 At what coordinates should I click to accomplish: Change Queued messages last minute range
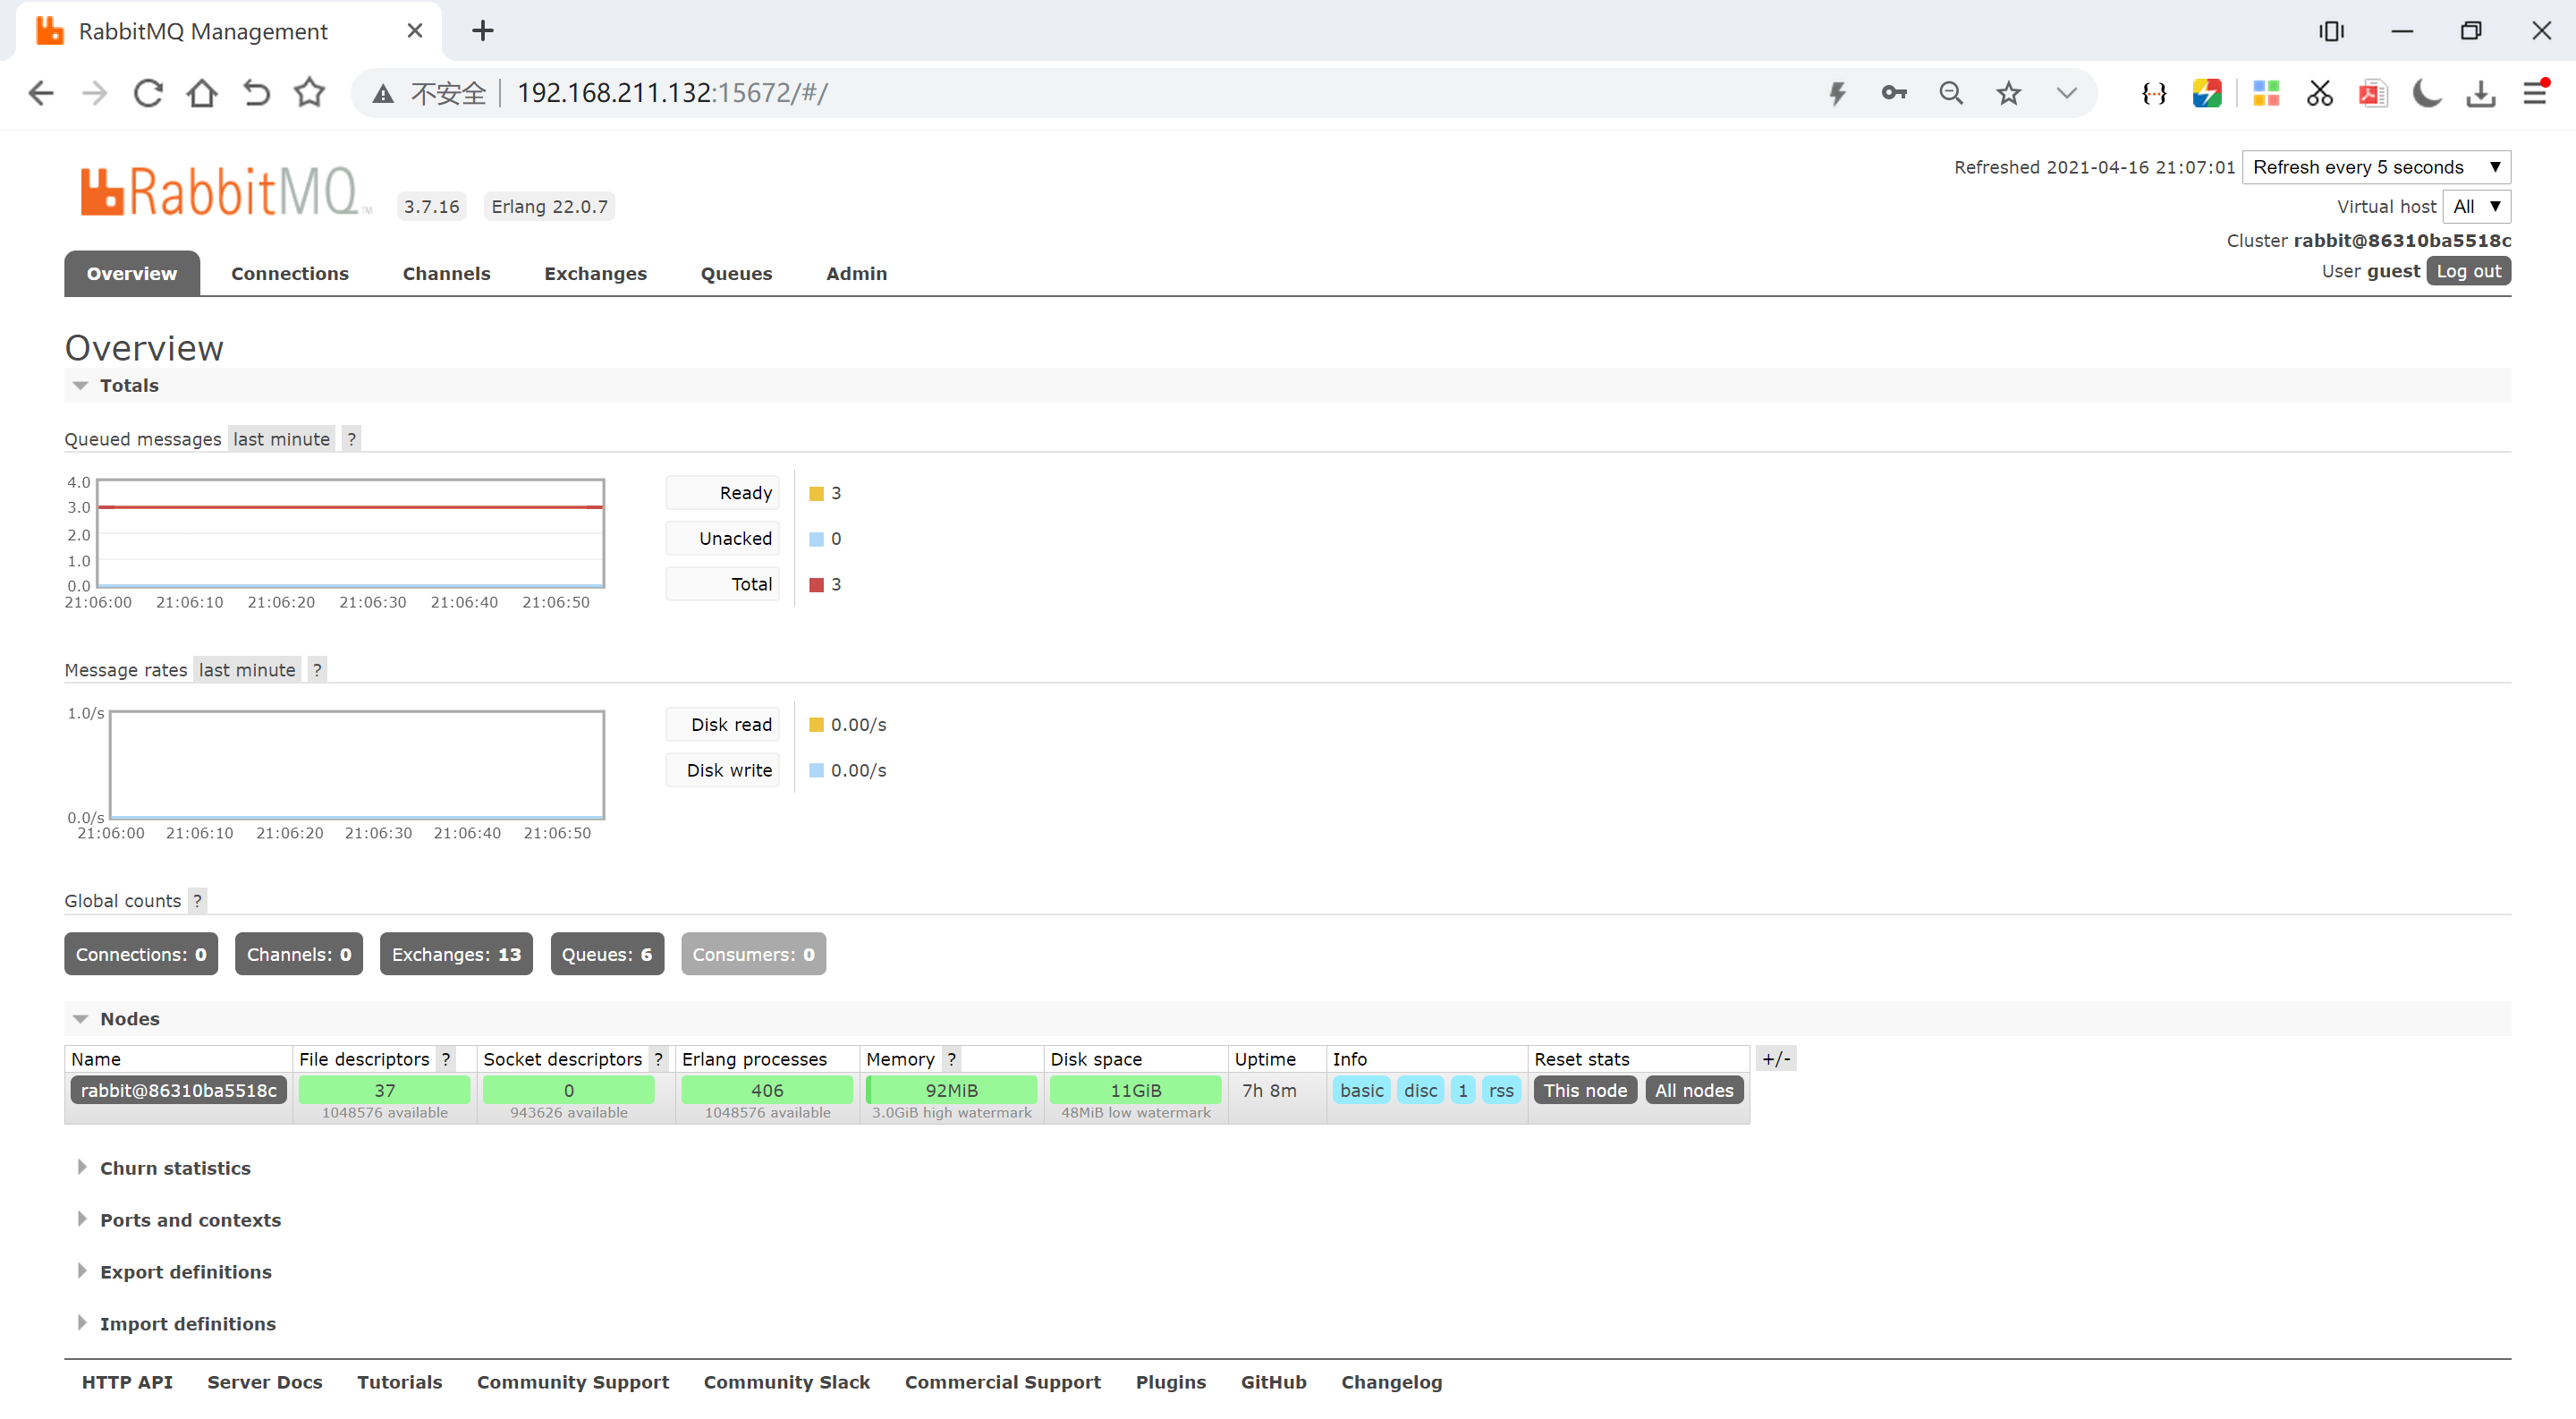click(281, 439)
